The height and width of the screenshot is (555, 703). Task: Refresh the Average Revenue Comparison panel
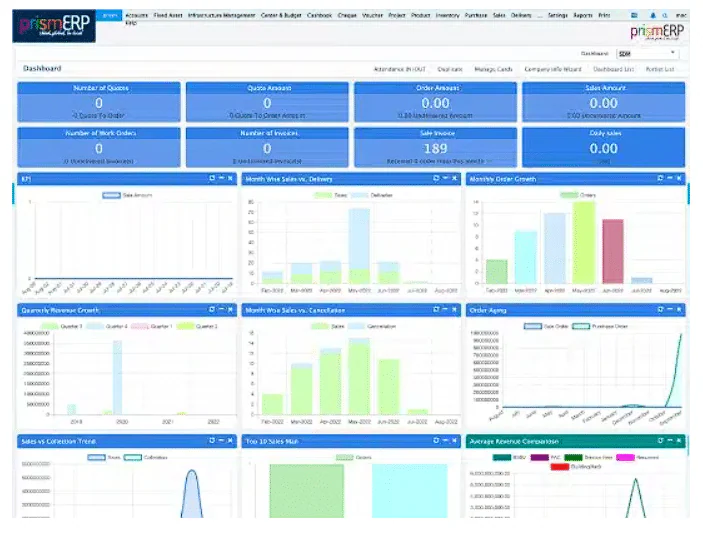660,441
